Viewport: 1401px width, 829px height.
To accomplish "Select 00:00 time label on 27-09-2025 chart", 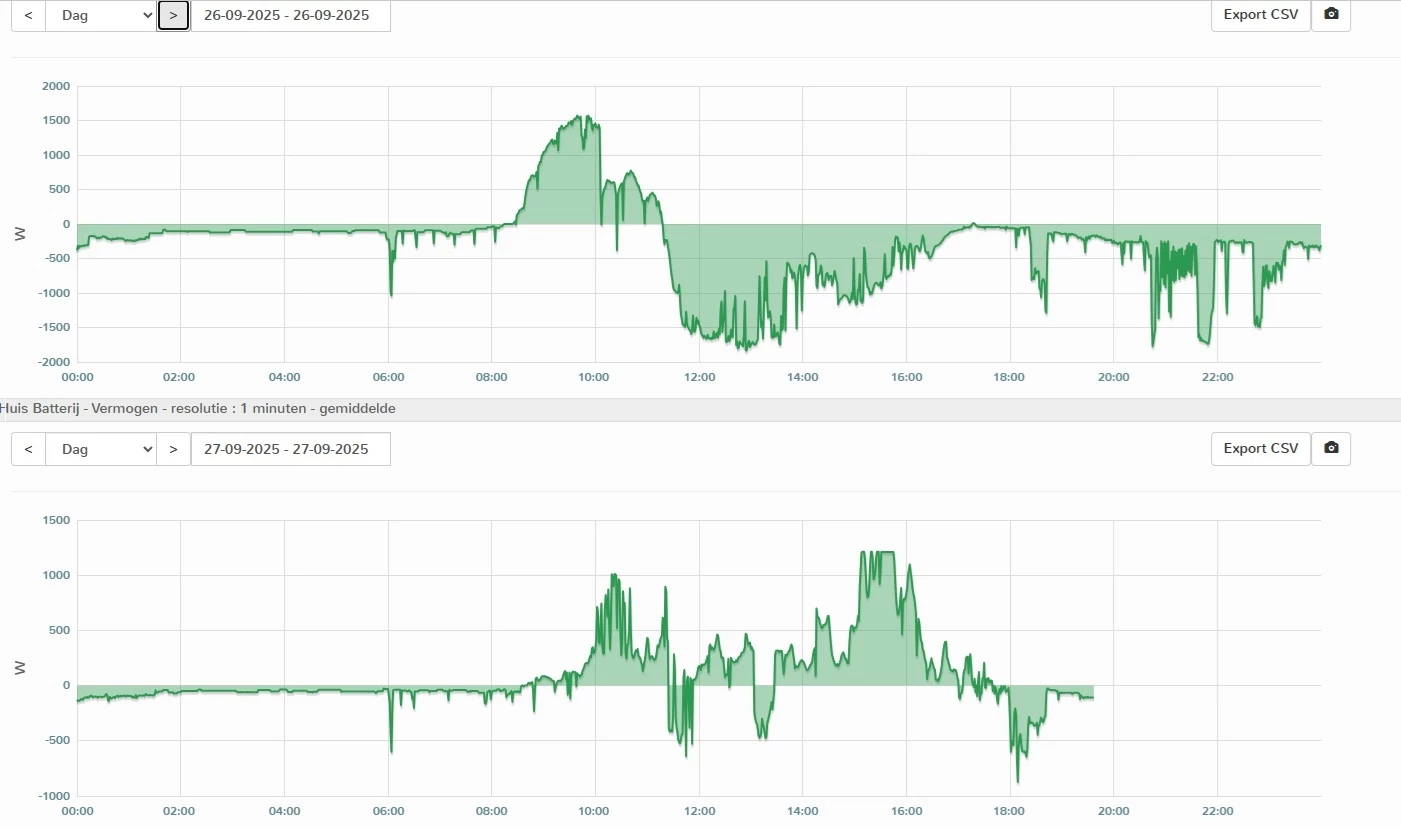I will (77, 812).
